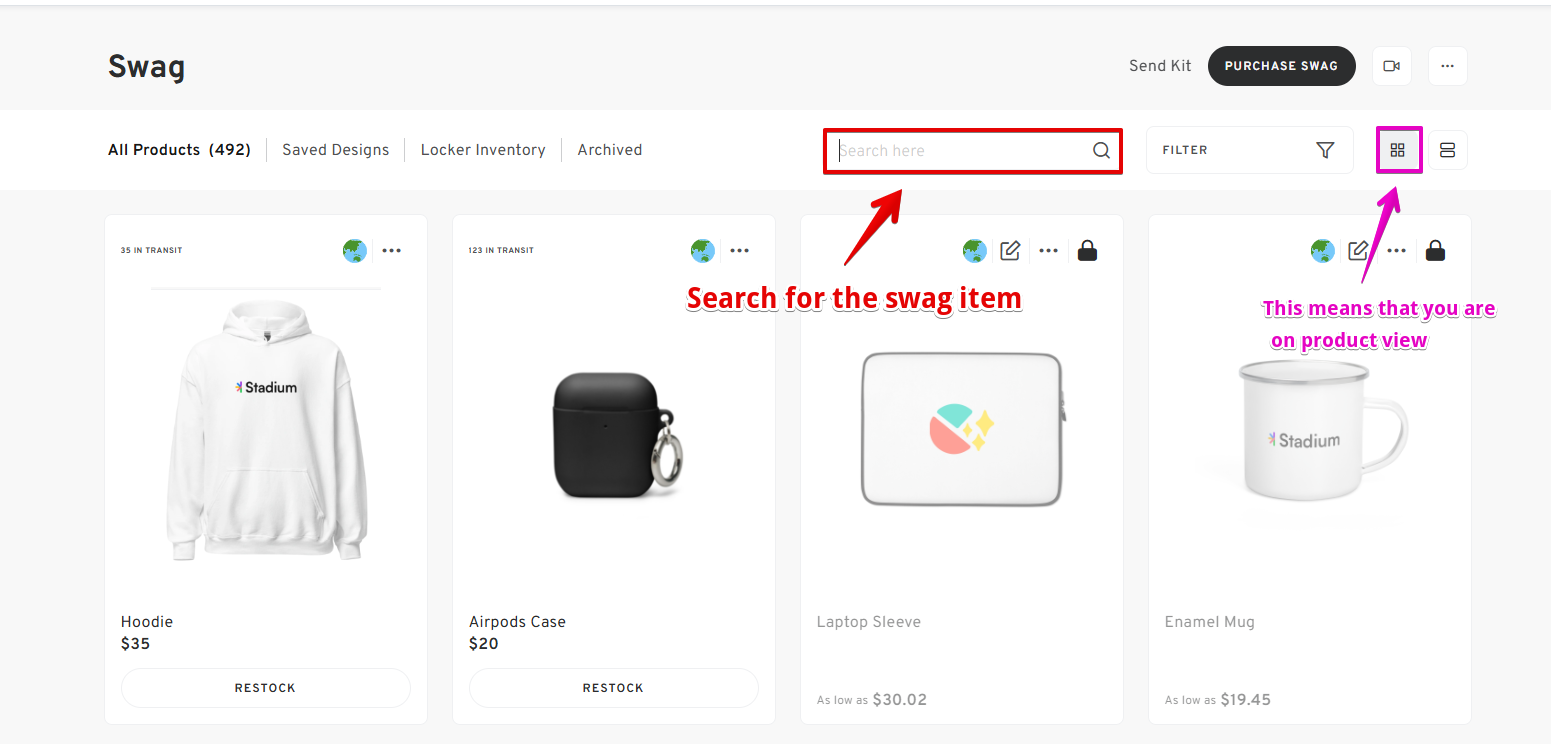The image size is (1551, 744).
Task: Click the Purchase Swag button
Action: pos(1281,66)
